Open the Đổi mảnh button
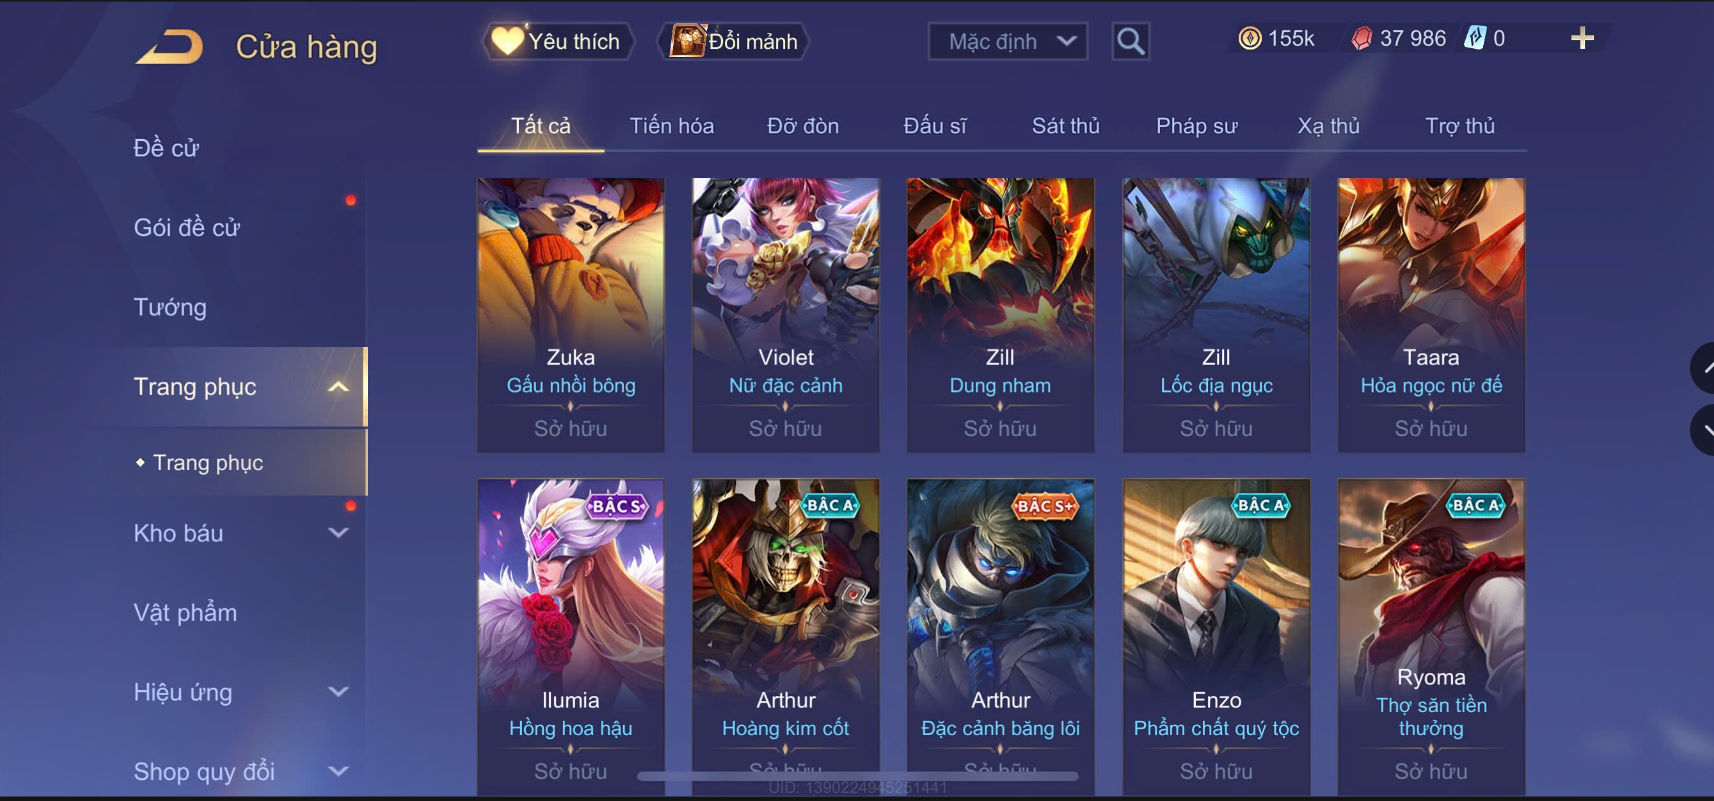1714x801 pixels. click(x=734, y=42)
